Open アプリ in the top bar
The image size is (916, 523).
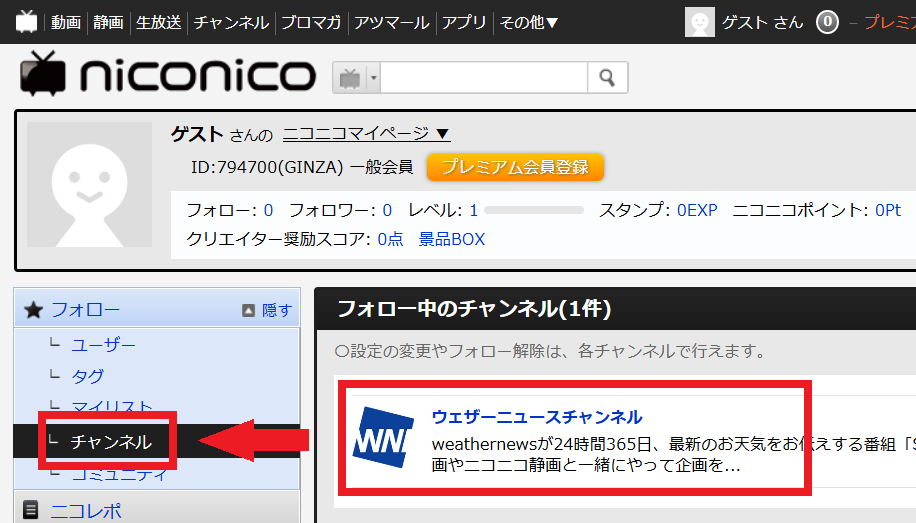(x=464, y=22)
